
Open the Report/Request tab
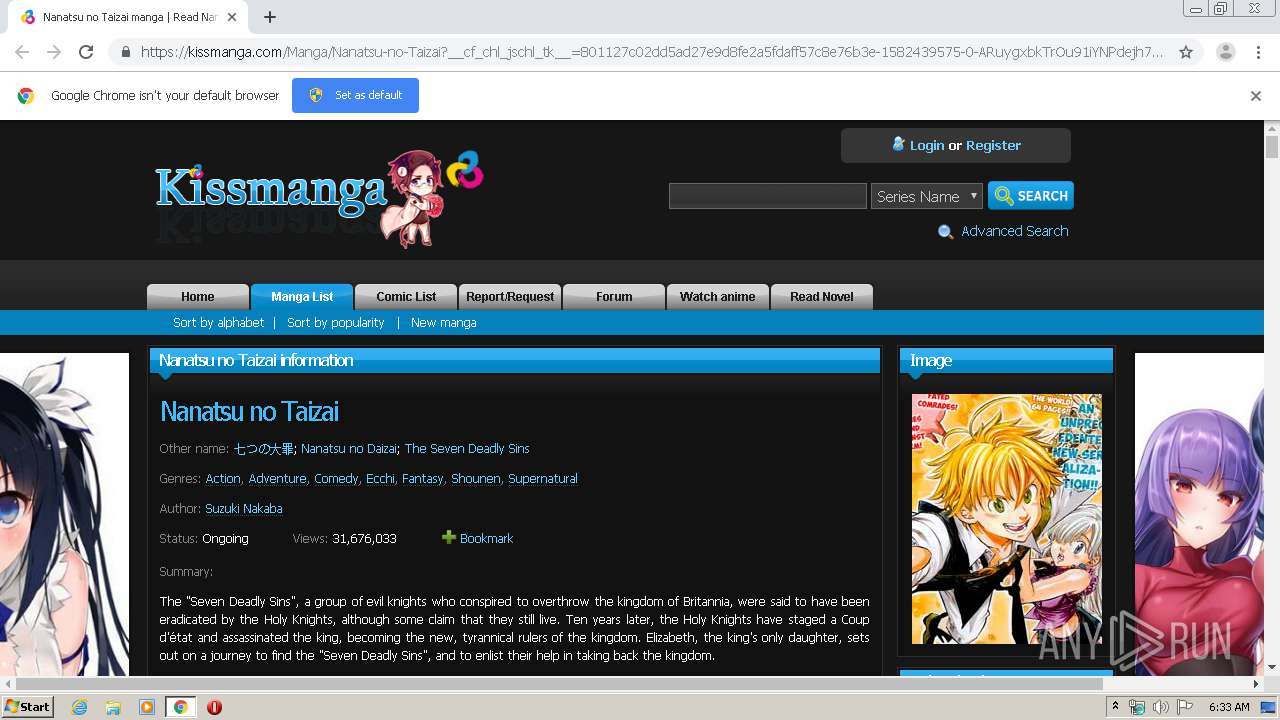(x=510, y=297)
